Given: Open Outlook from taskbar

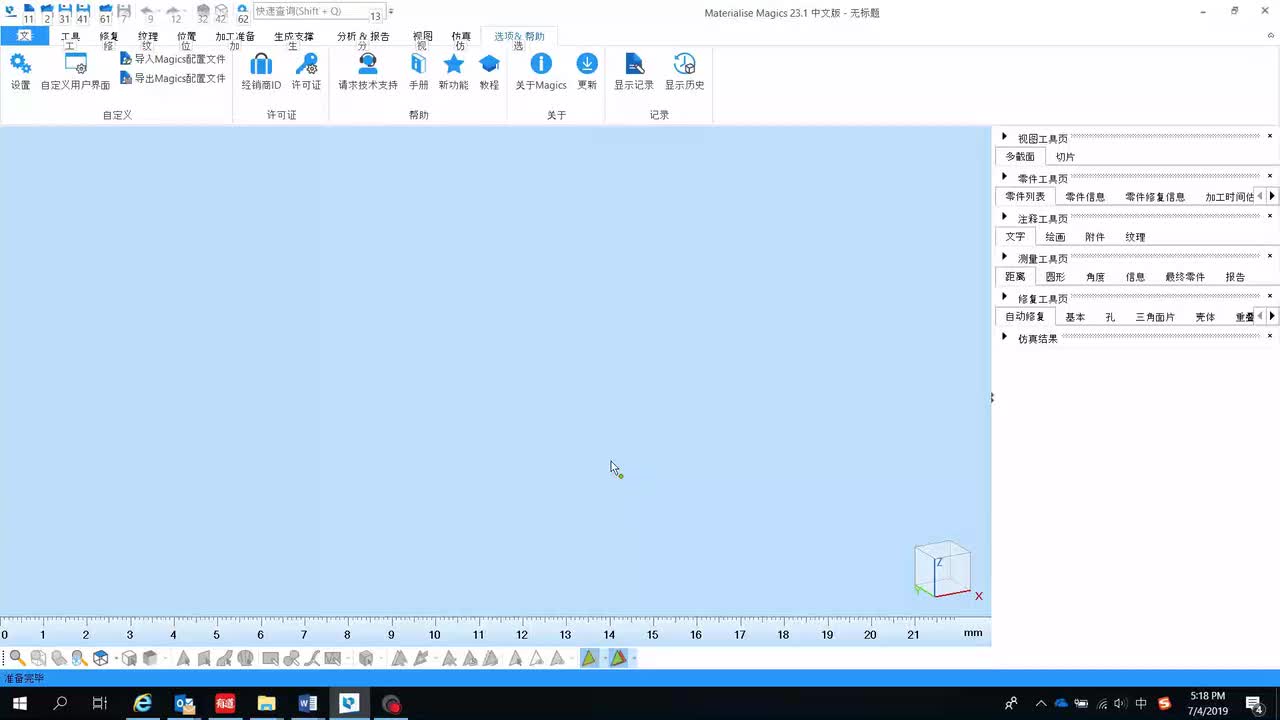Looking at the screenshot, I should 184,703.
